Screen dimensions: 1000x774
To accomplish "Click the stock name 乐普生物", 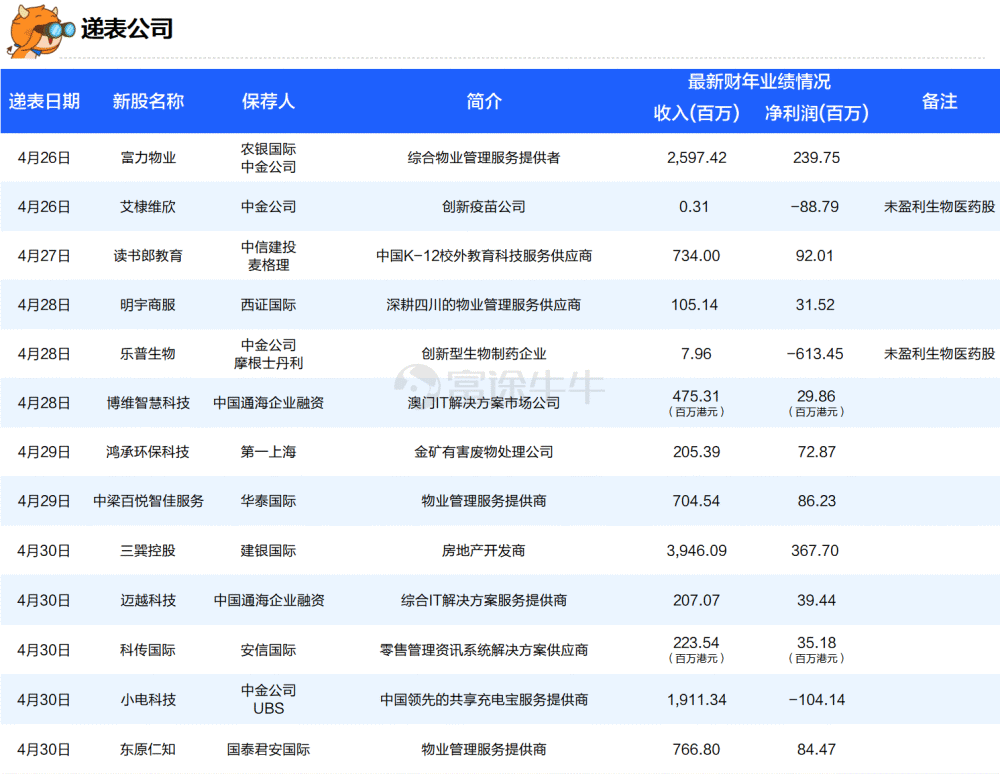I will point(148,354).
